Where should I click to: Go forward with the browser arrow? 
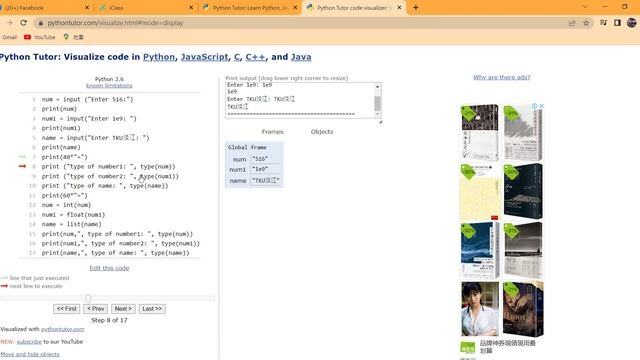click(9, 23)
